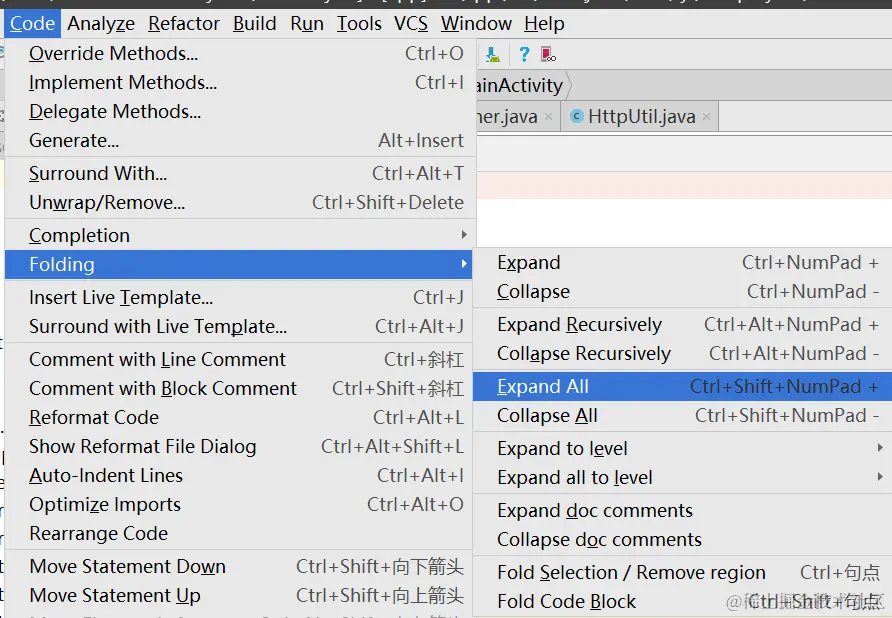Open the Expand all to level submenu
This screenshot has height=618, width=892.
[x=683, y=478]
